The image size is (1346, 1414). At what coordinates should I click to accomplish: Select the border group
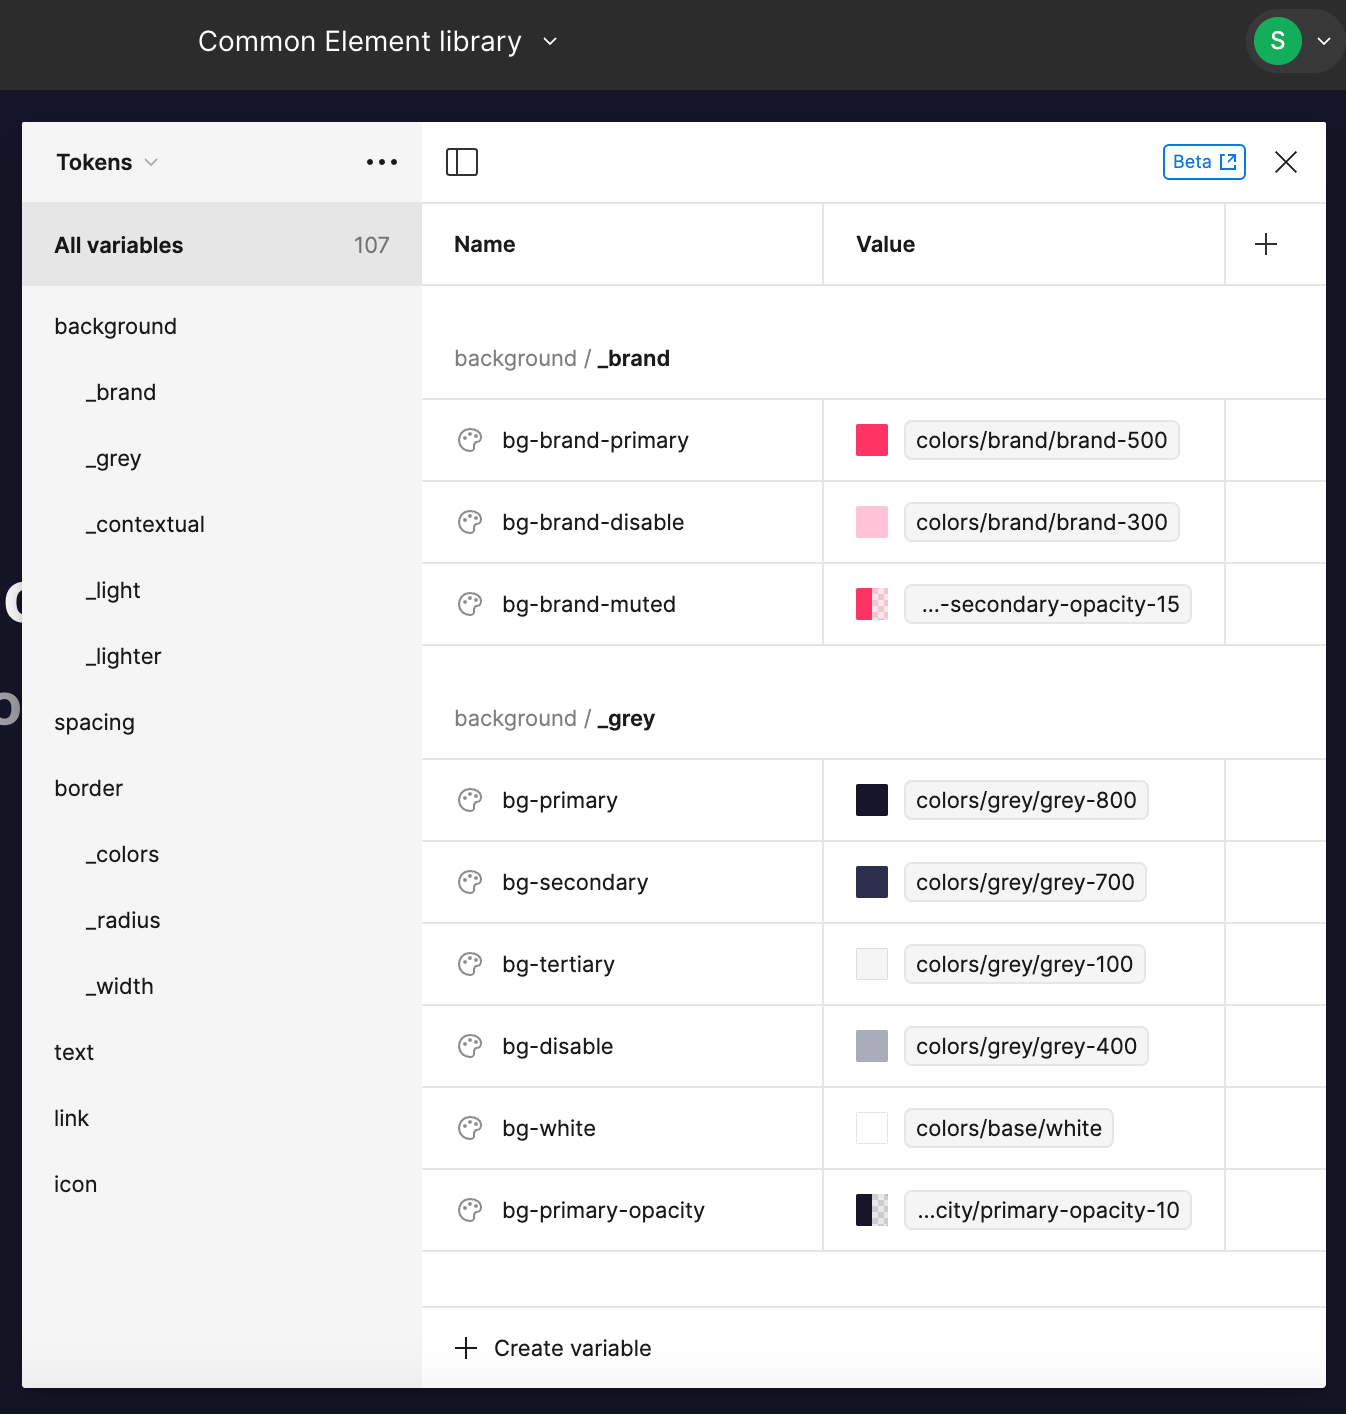click(x=88, y=788)
